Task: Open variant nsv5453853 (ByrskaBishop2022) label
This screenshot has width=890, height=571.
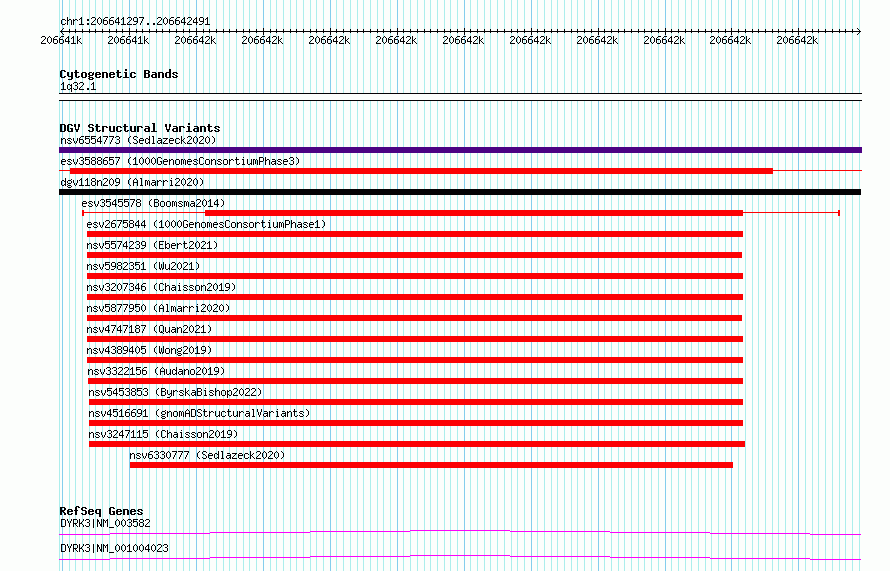Action: click(175, 392)
